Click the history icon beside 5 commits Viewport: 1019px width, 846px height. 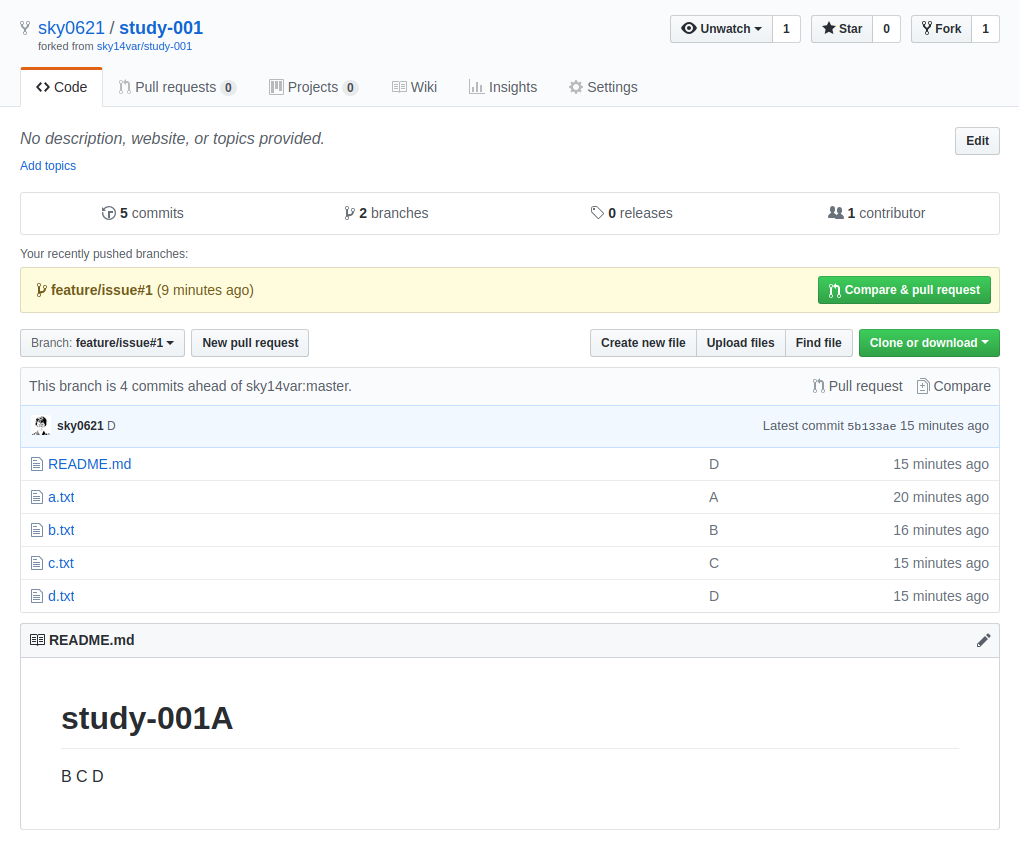[x=109, y=213]
